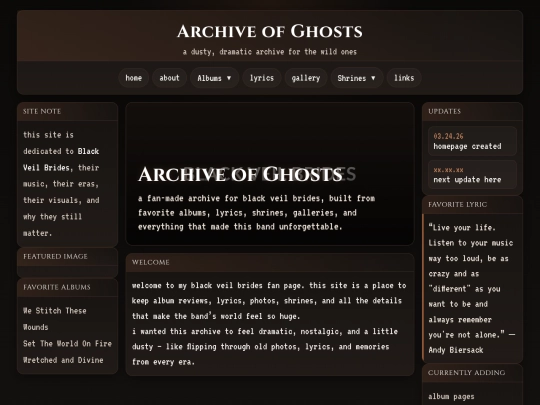Click the Archive of Ghosts header title
Viewport: 540px width, 405px height.
tap(270, 31)
